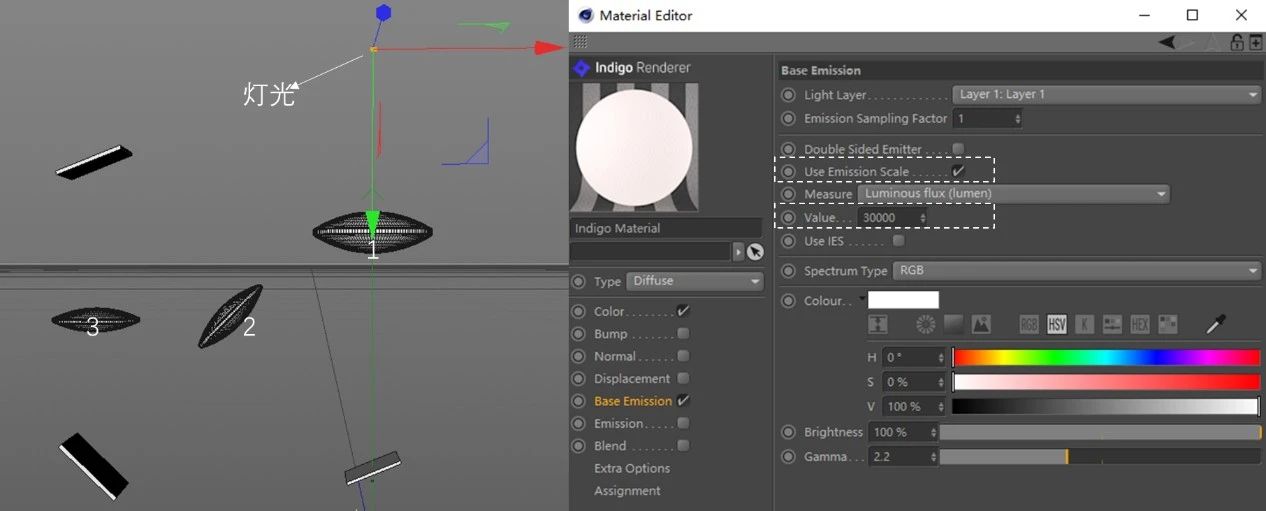
Task: Select the Bump channel label
Action: pyautogui.click(x=611, y=334)
